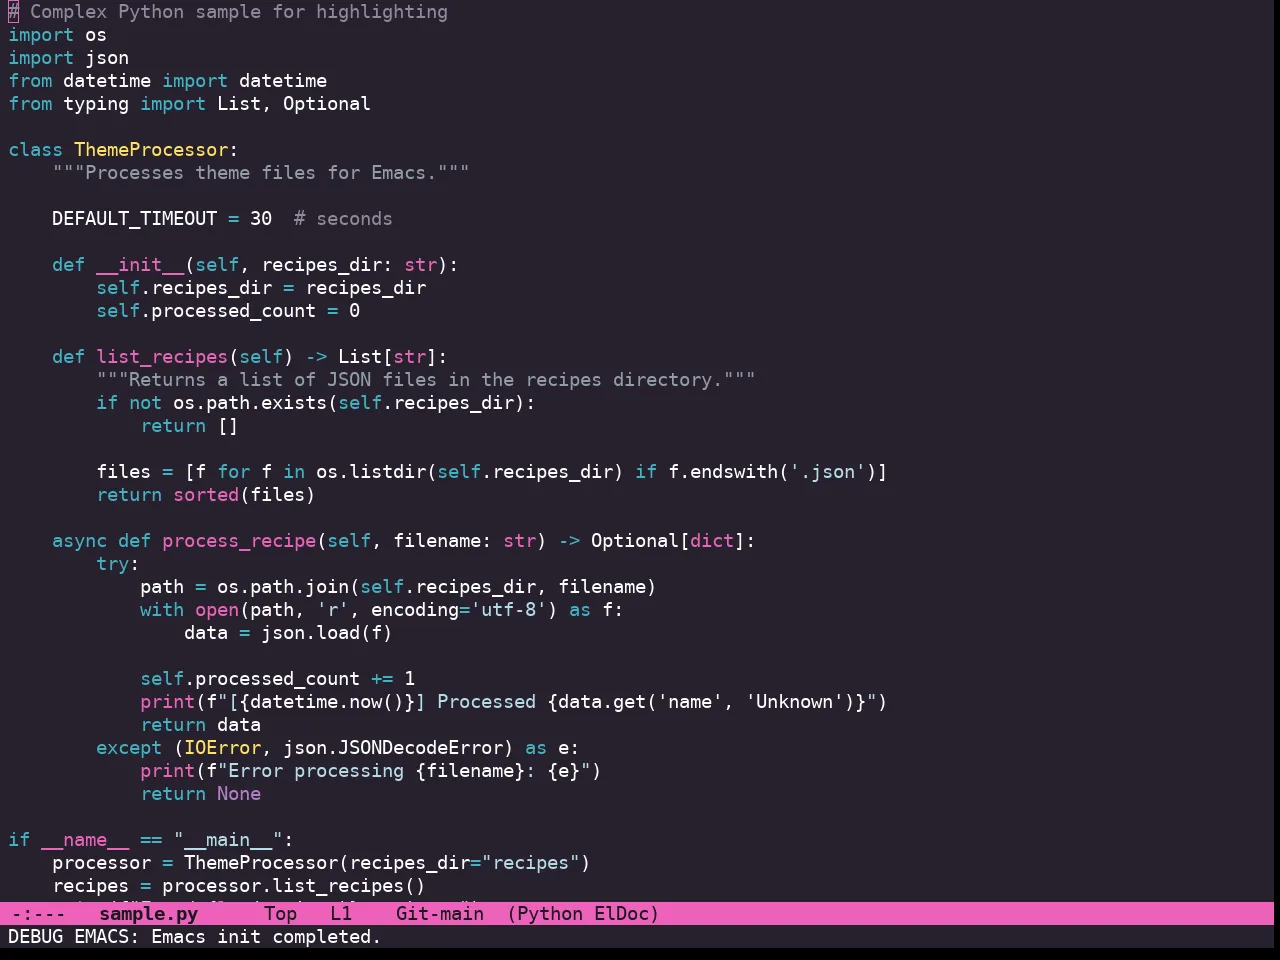The width and height of the screenshot is (1280, 960).
Task: Click the word 'Optional' in typing import
Action: pos(326,104)
